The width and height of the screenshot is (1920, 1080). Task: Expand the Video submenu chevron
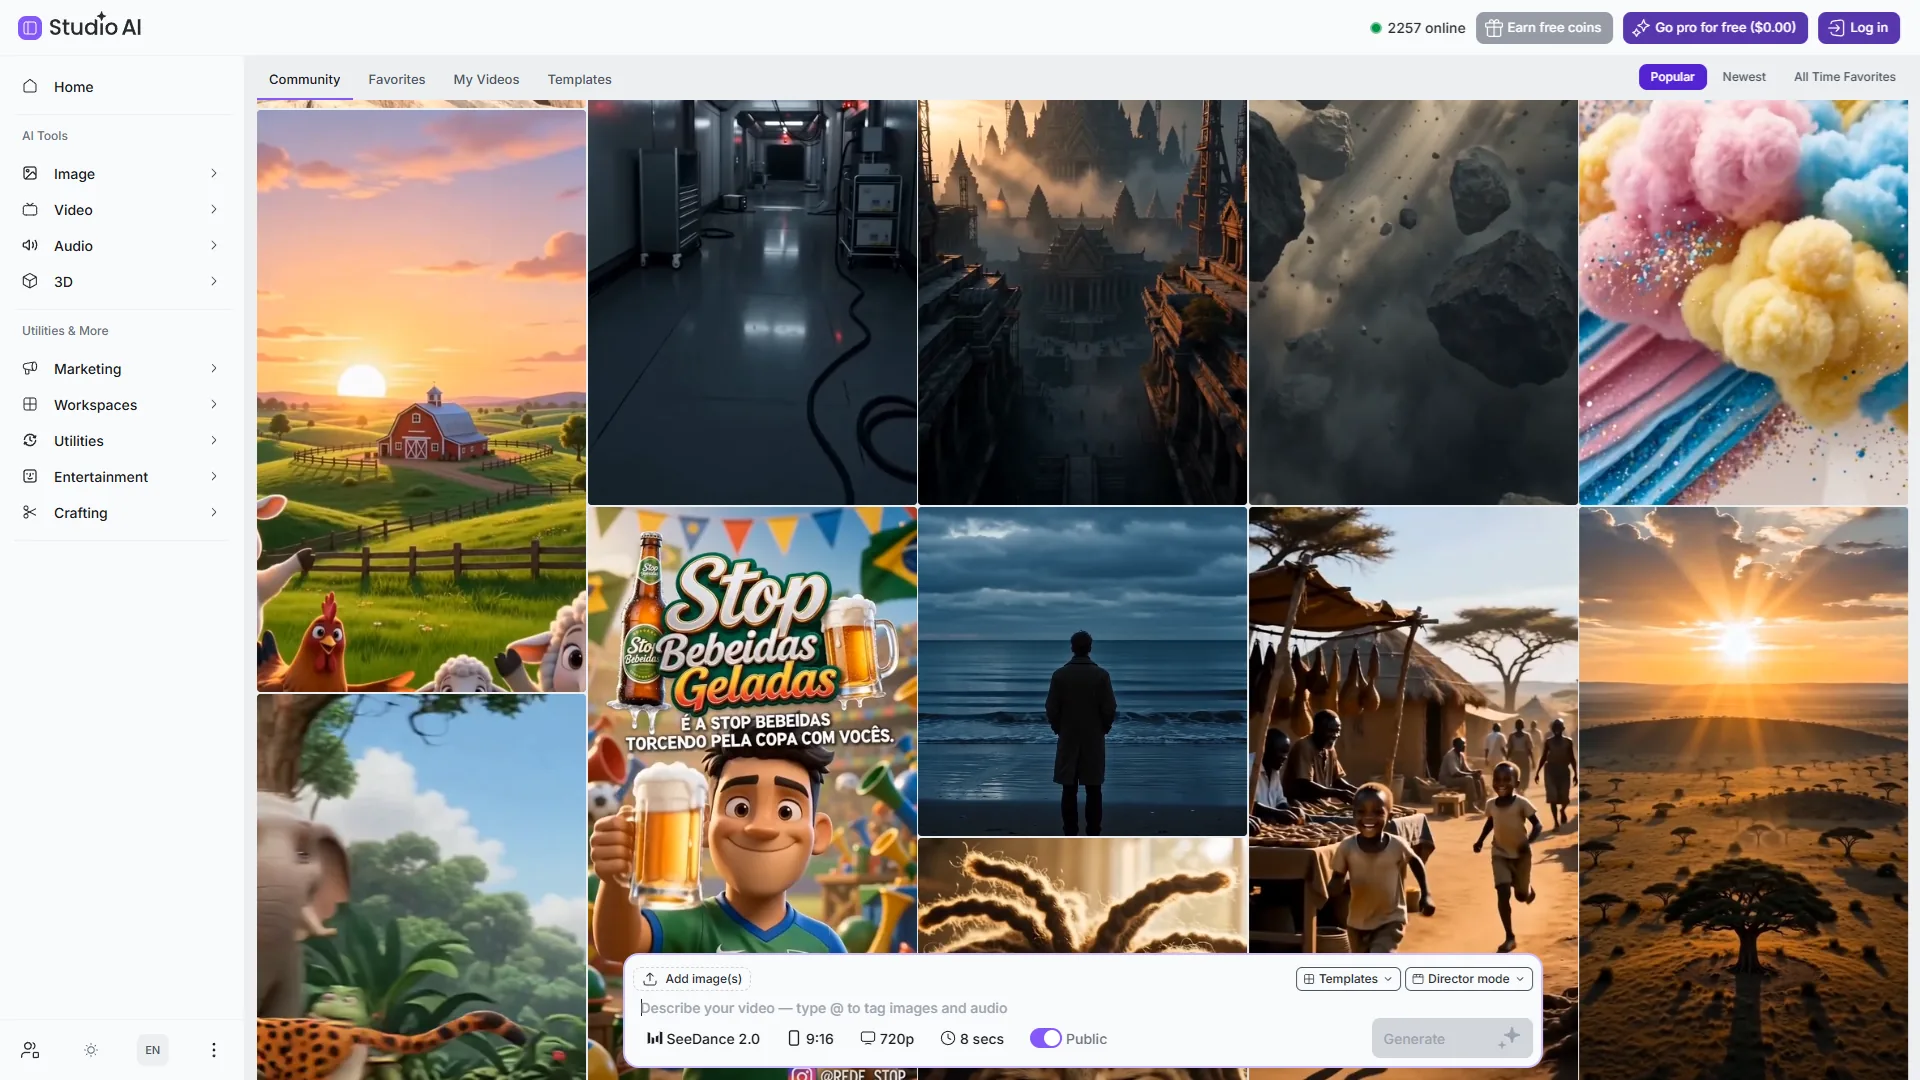pyautogui.click(x=214, y=209)
